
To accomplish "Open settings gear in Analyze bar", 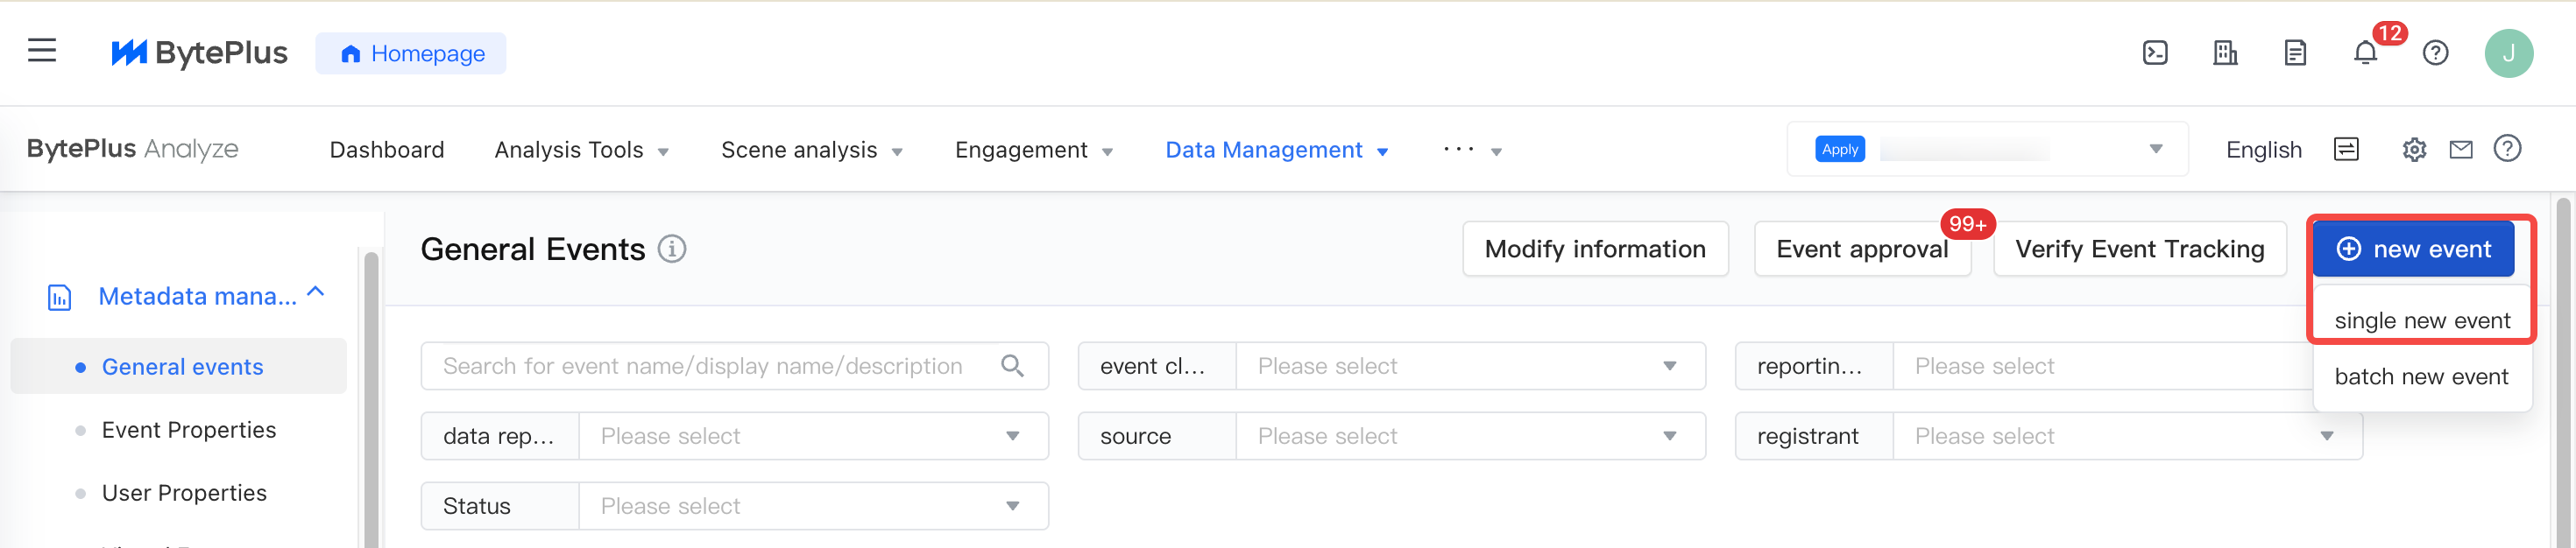I will (x=2414, y=150).
